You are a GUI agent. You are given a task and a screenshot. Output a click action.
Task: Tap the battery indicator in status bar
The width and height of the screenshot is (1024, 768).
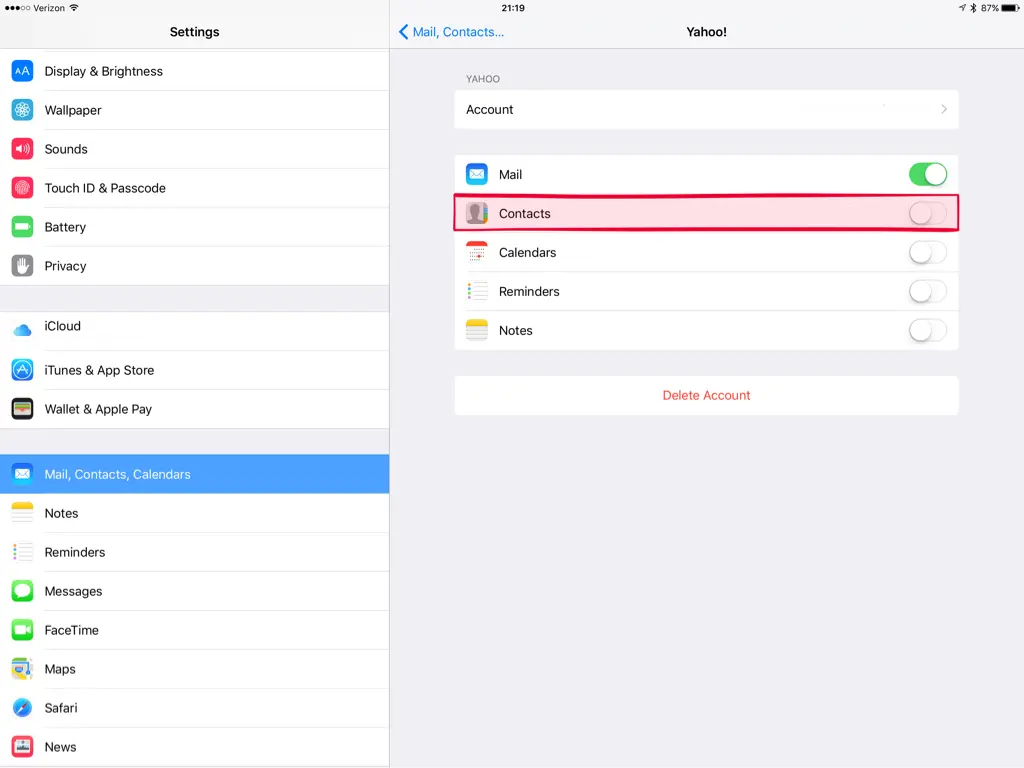tap(1008, 8)
